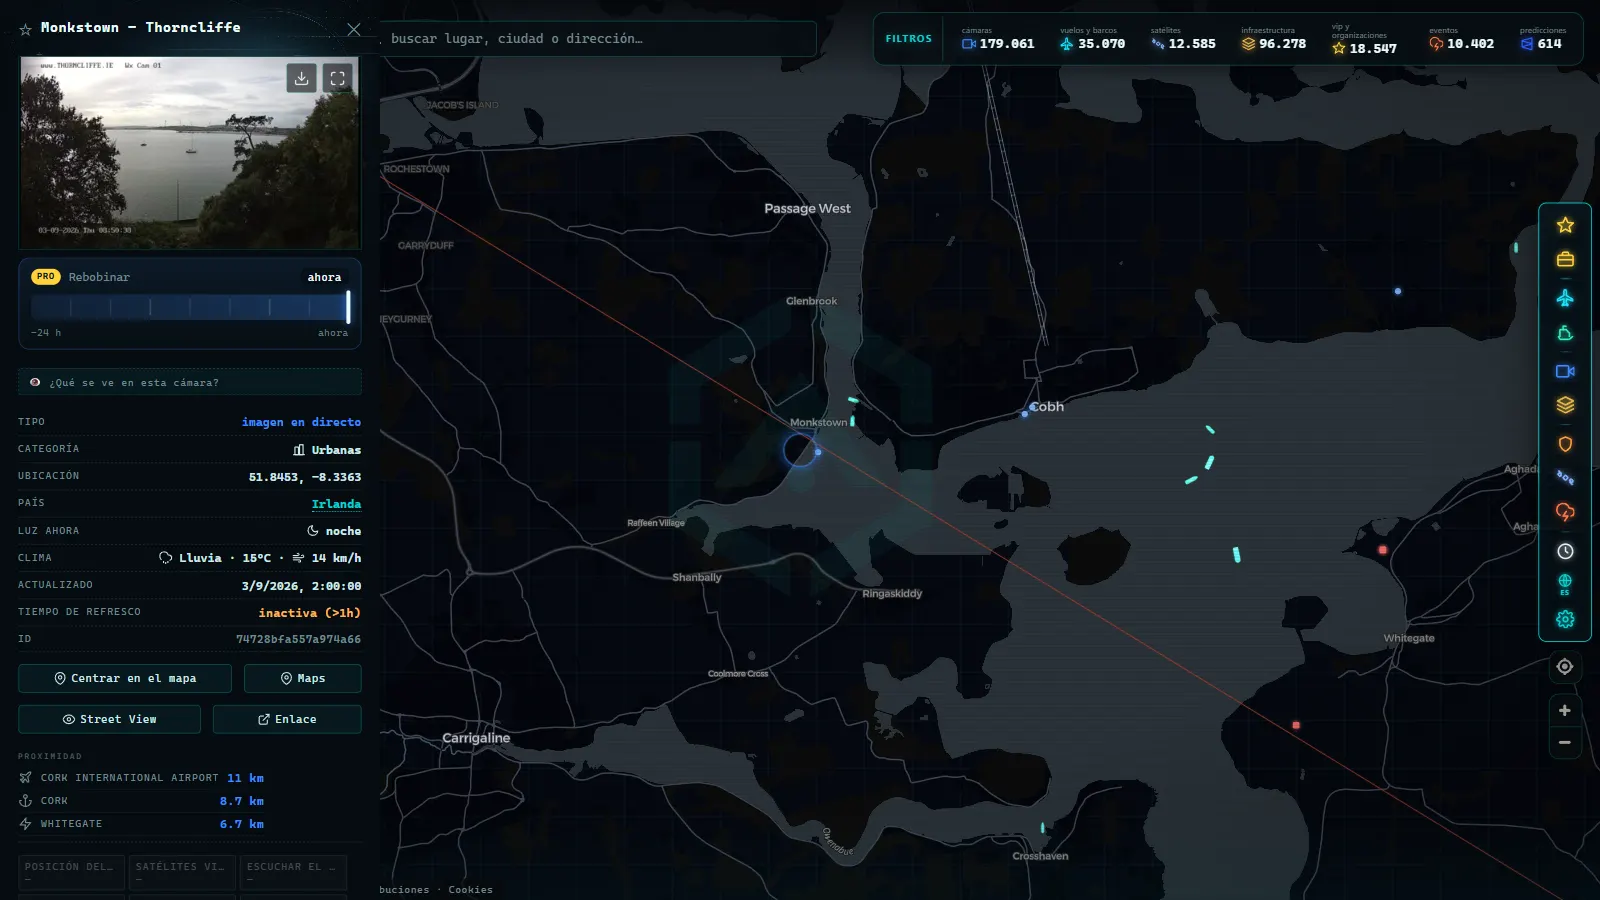Add Monkstown – Thorncliffe camera to favorites star

pyautogui.click(x=26, y=29)
